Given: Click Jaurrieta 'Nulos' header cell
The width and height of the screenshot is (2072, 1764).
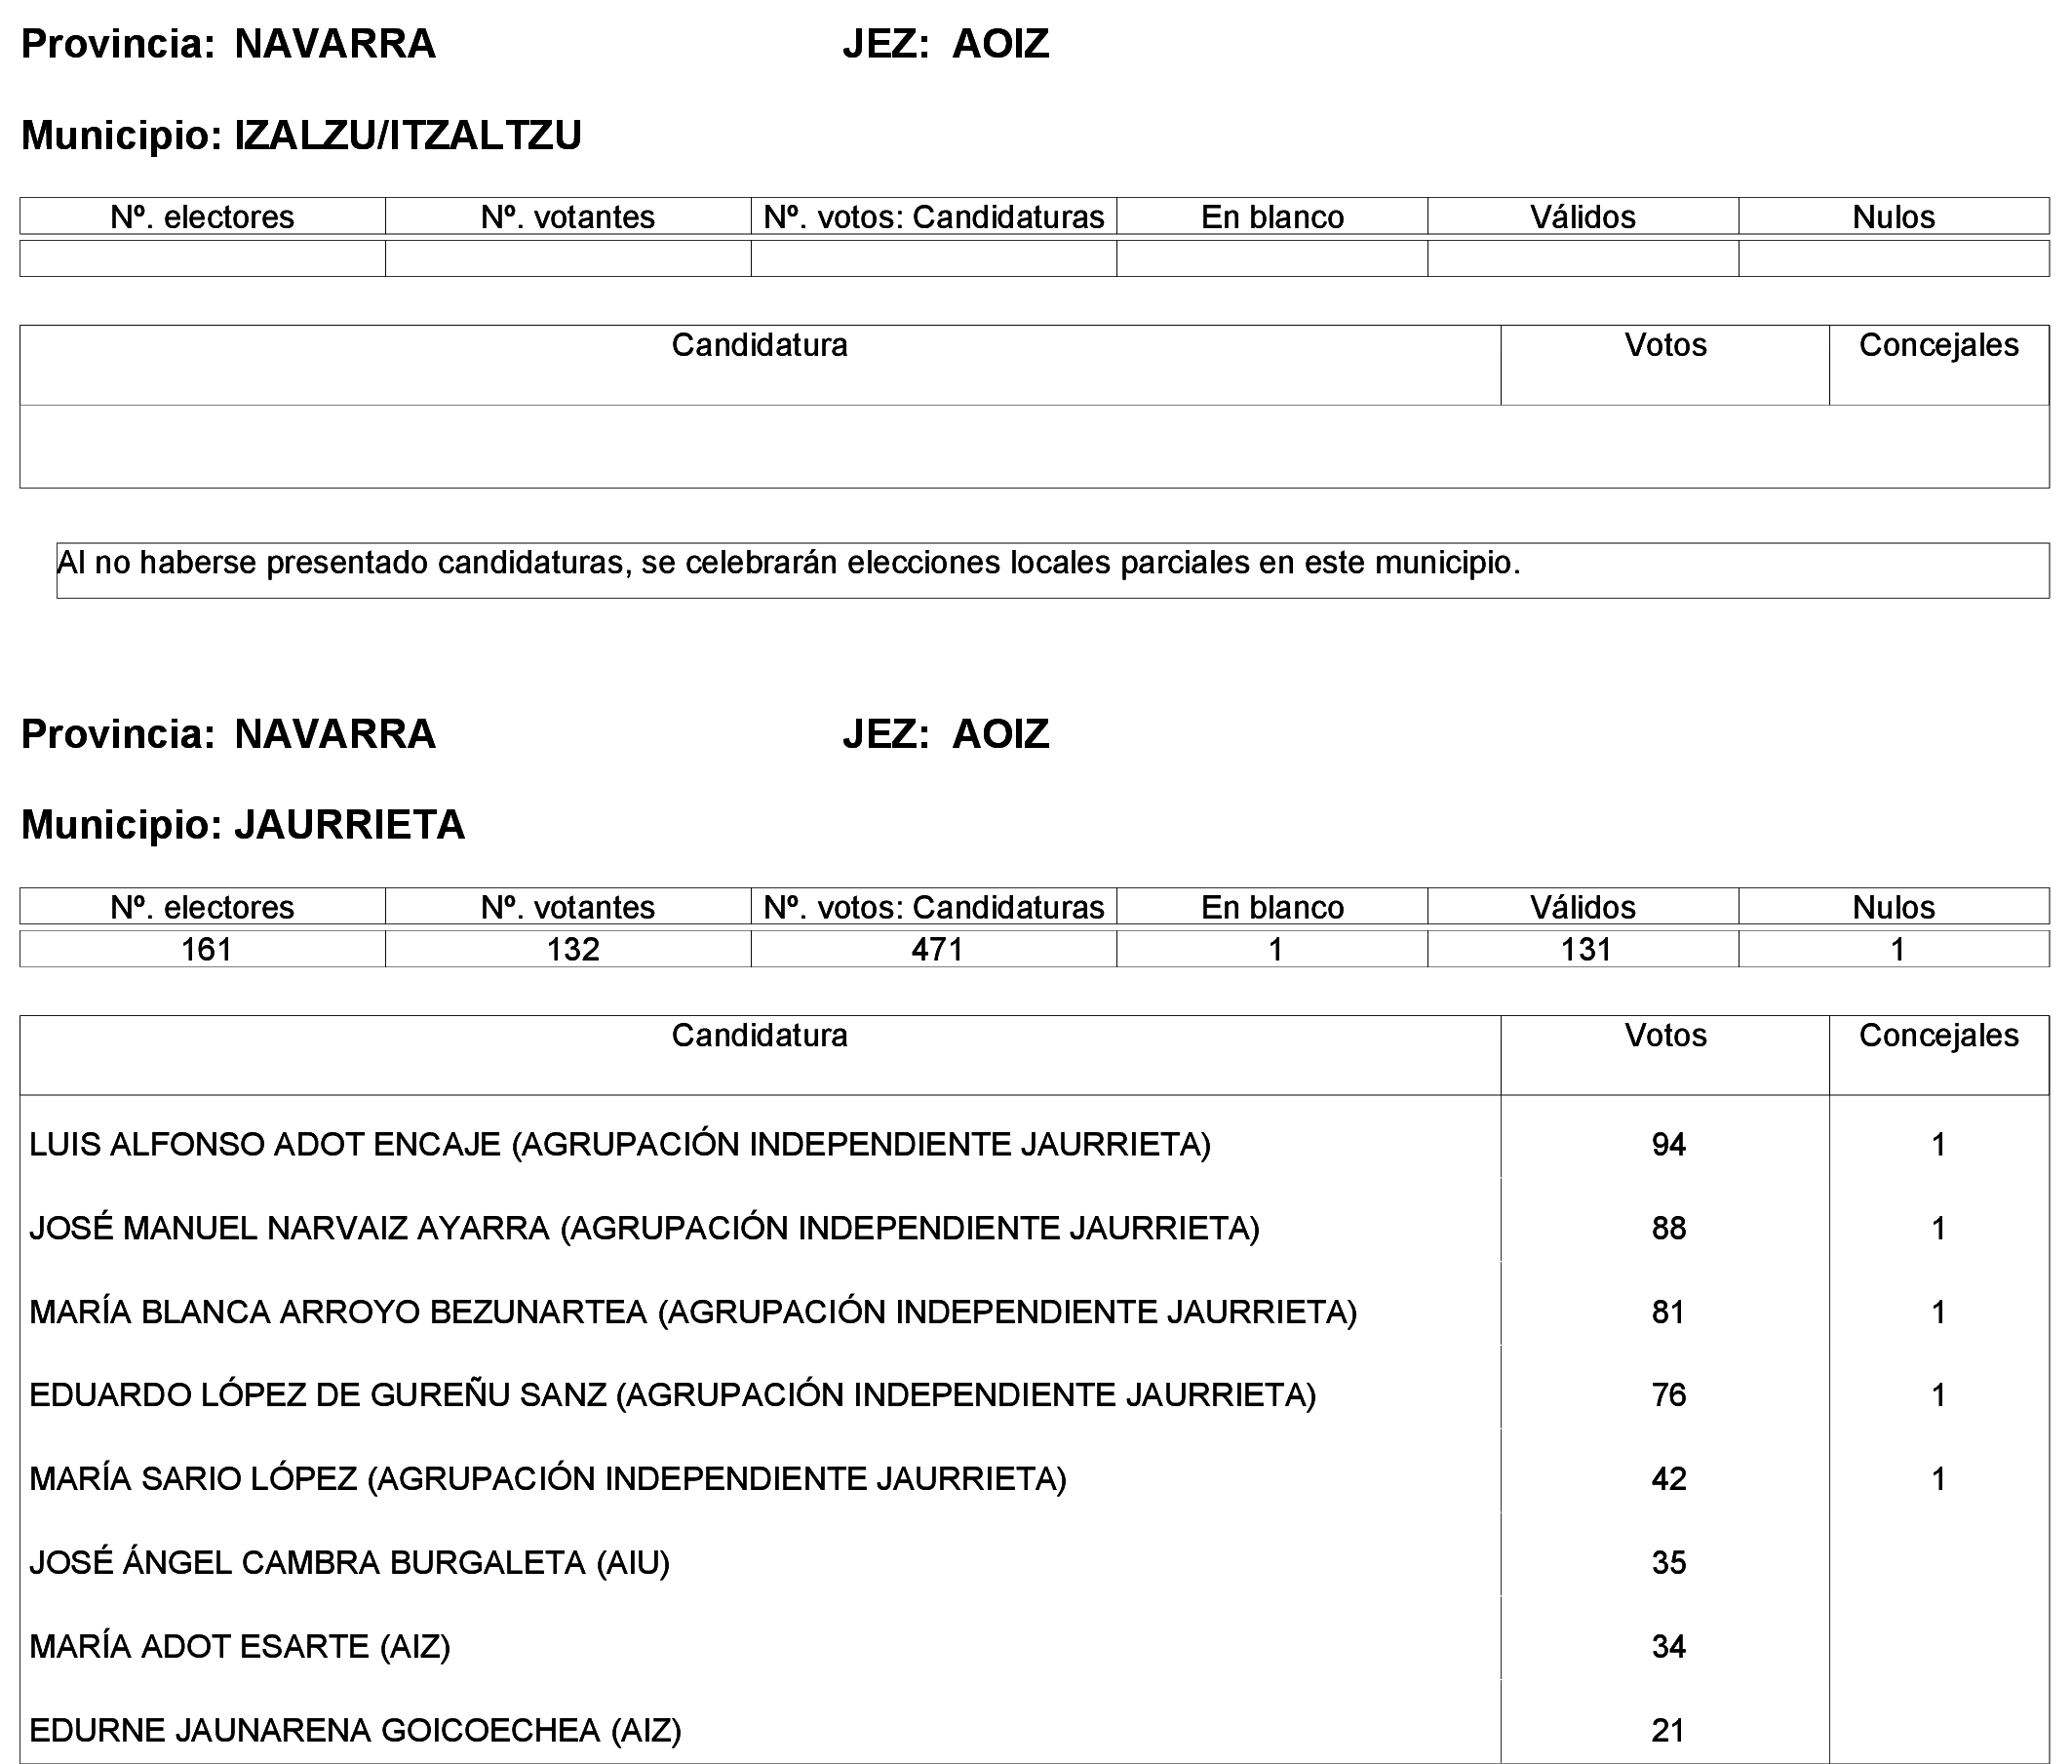Looking at the screenshot, I should click(x=1894, y=907).
